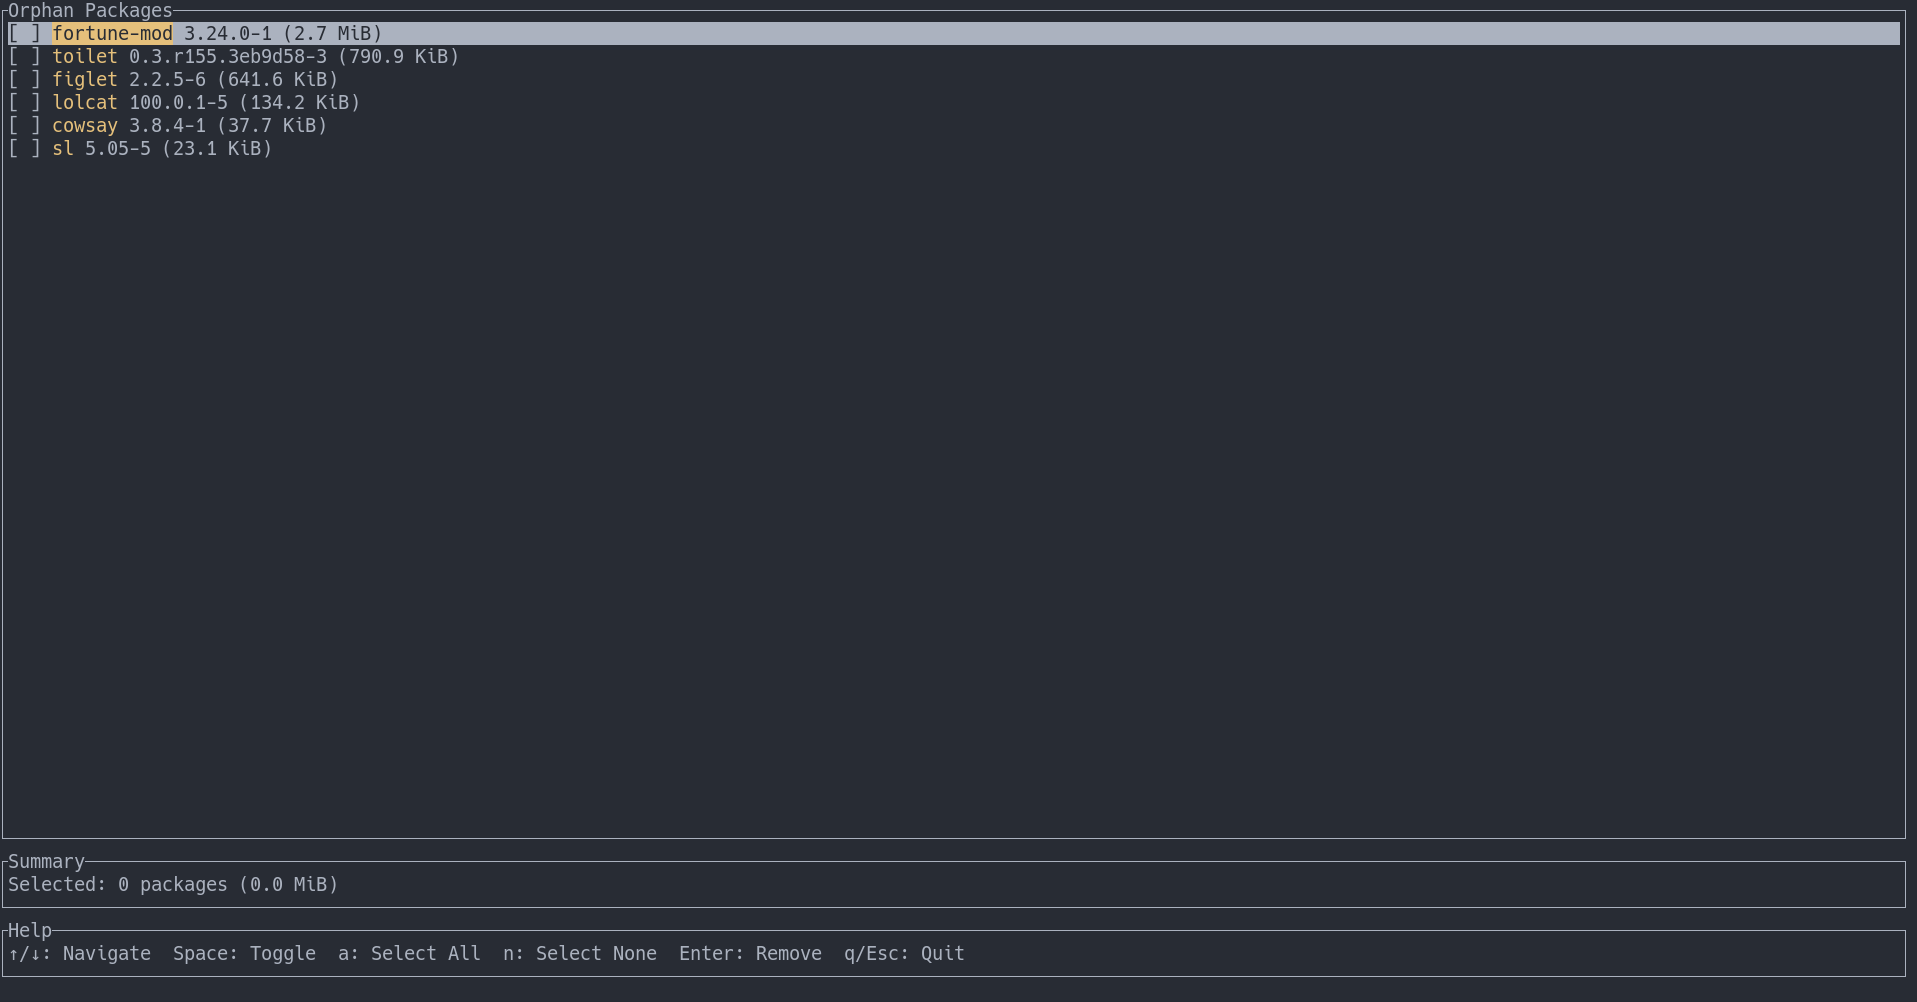Screen dimensions: 1917x1002
Task: Select the fortune-mod package name
Action: coord(112,34)
